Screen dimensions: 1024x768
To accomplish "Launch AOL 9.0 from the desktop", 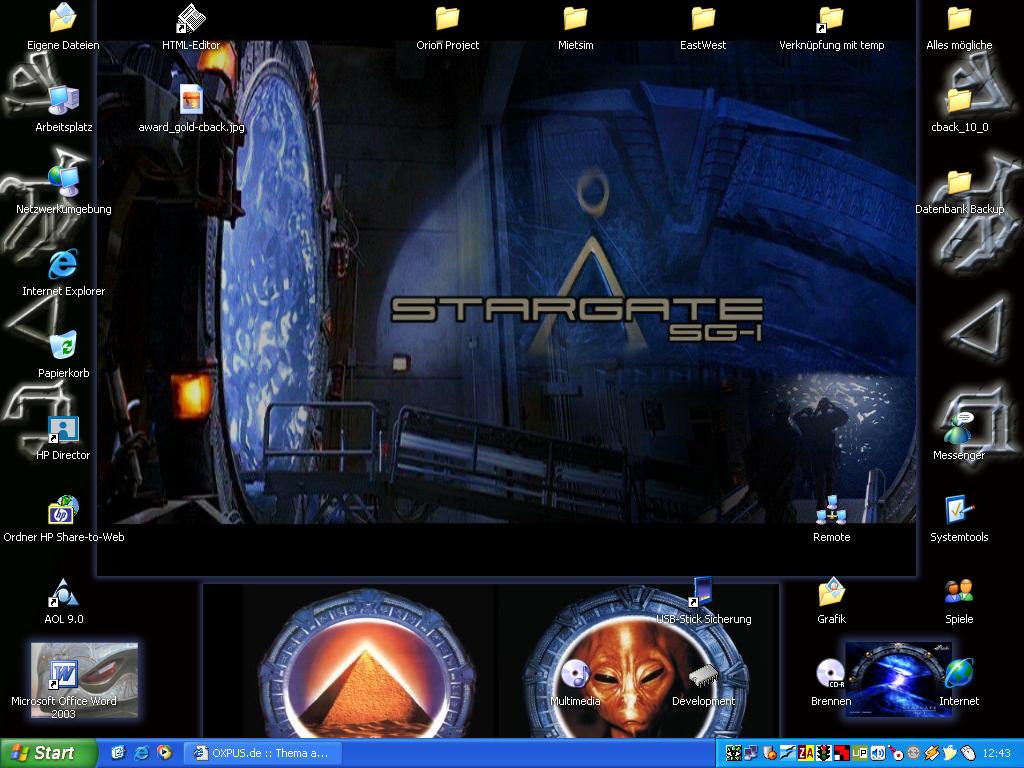I will pos(63,593).
